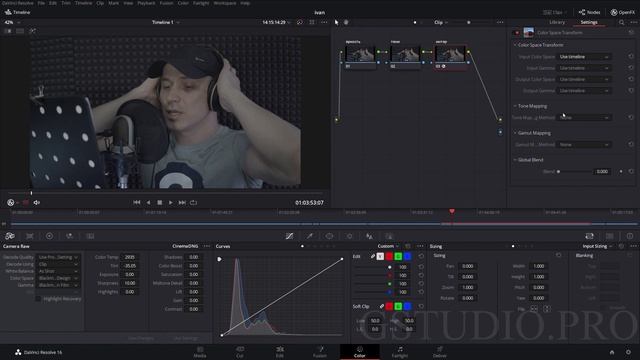Open the Timeline panel button
This screenshot has width=640, height=360.
[17, 12]
